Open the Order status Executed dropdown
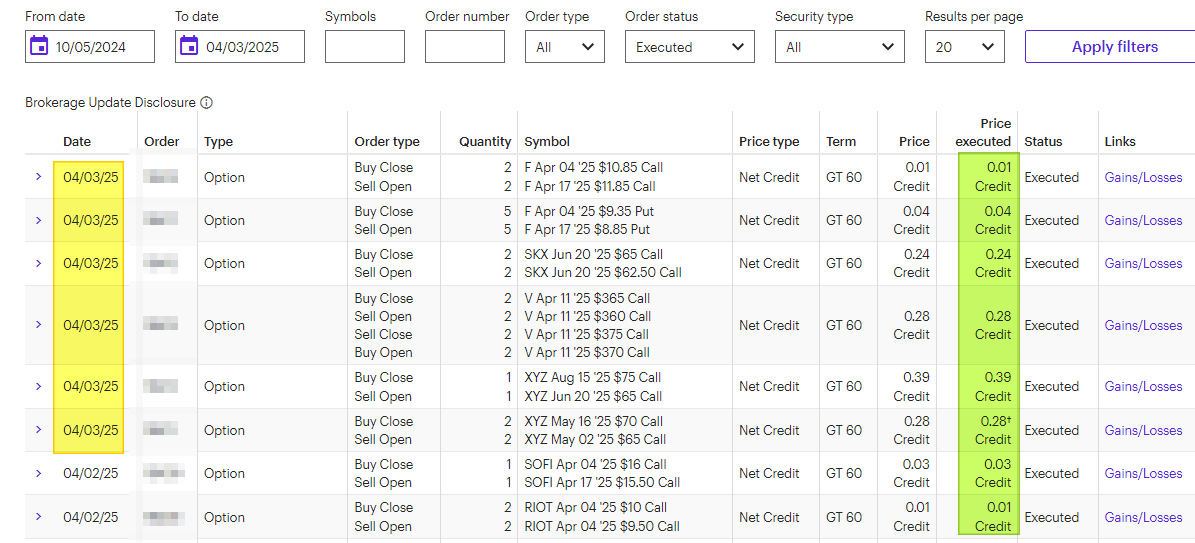 point(690,47)
